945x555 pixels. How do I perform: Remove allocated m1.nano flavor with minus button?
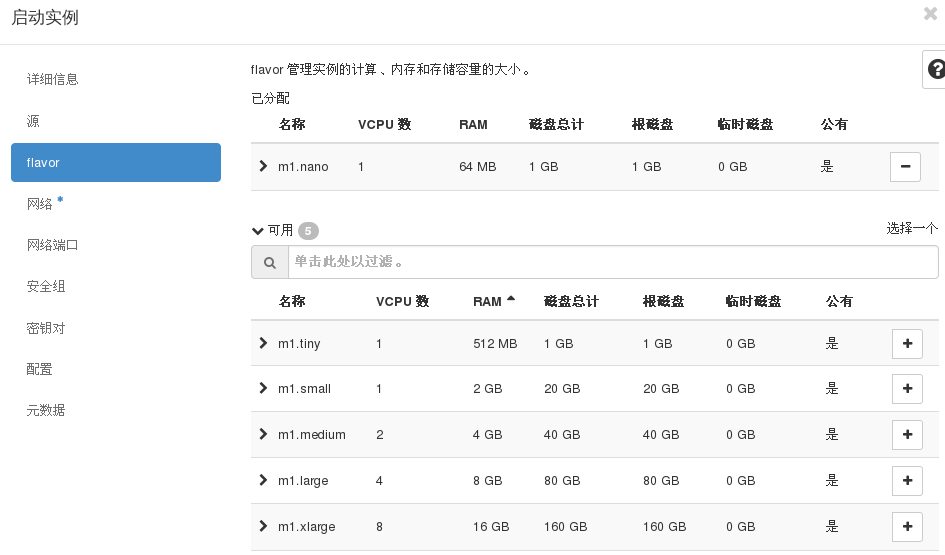pyautogui.click(x=905, y=166)
